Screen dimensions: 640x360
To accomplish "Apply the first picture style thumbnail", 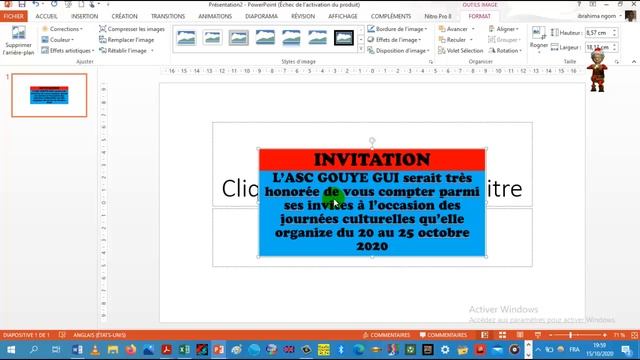I will pyautogui.click(x=186, y=38).
